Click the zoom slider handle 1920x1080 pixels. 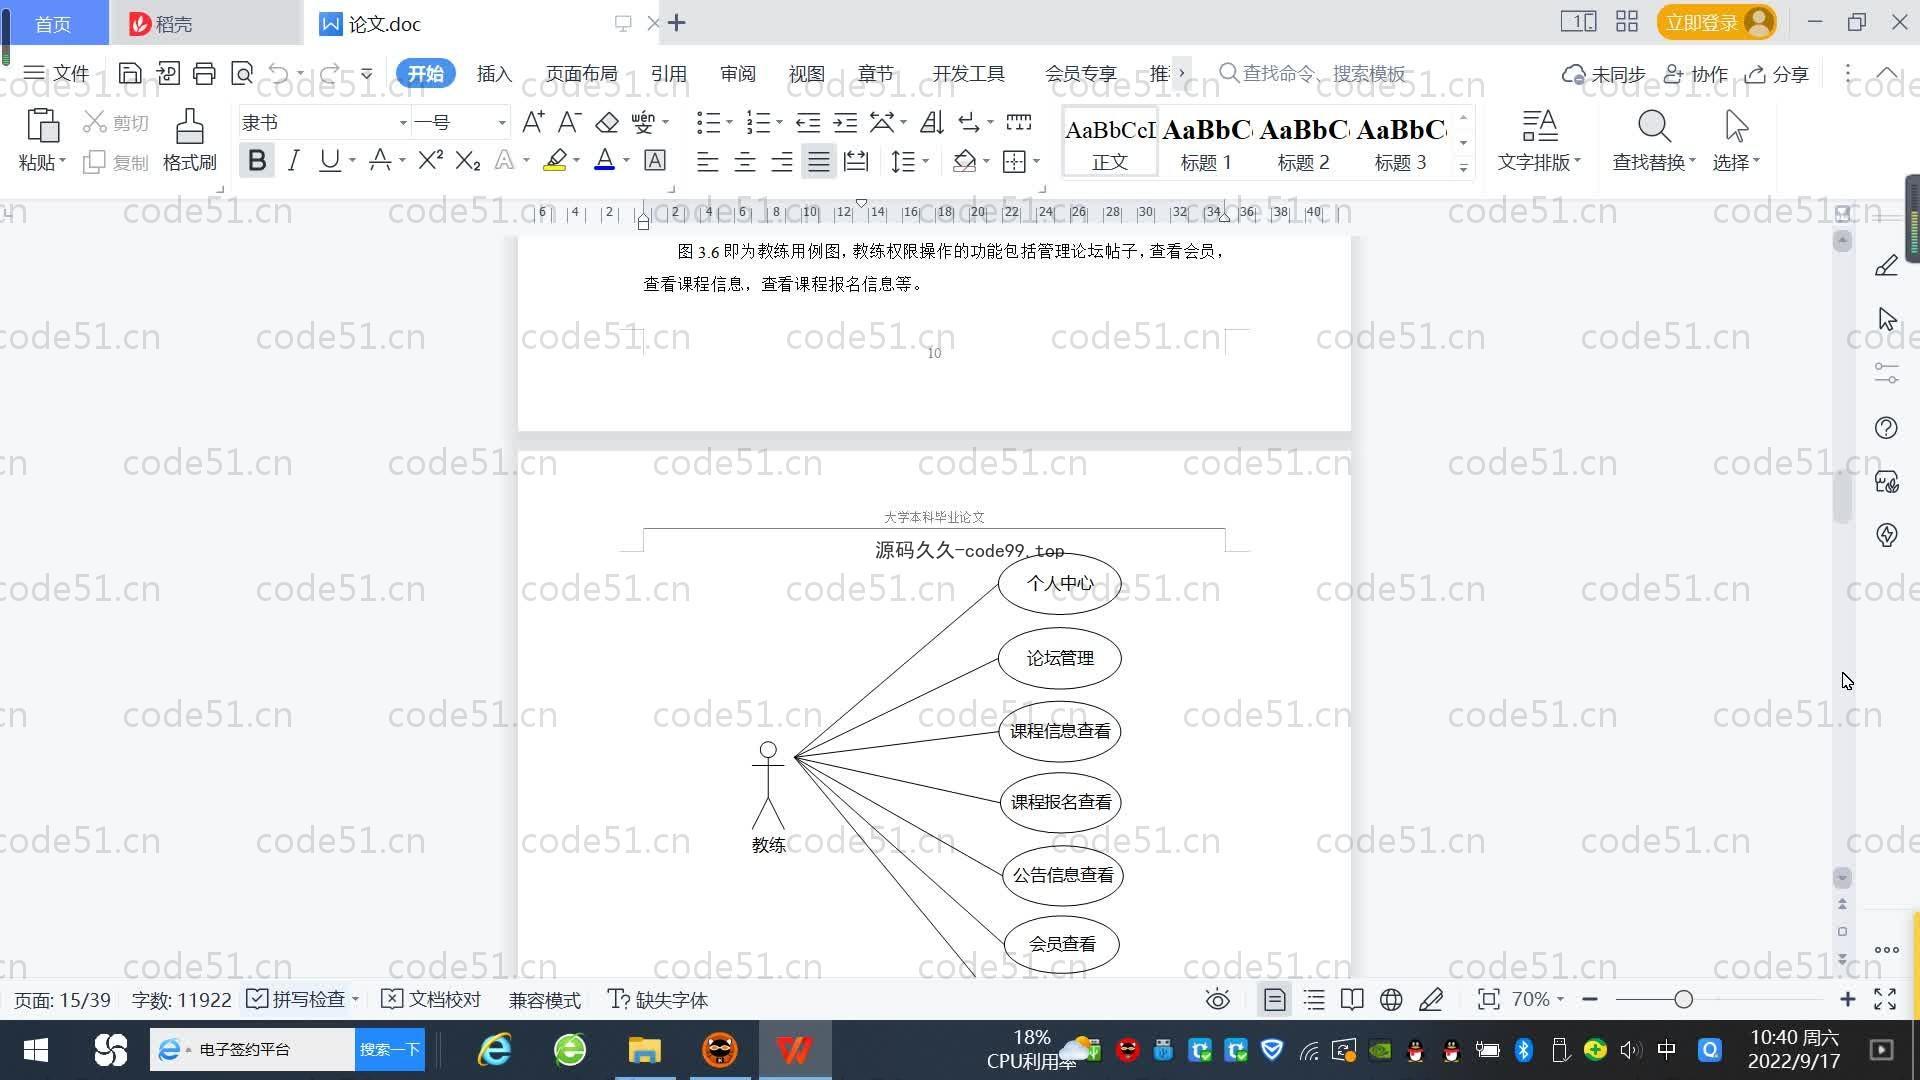pyautogui.click(x=1683, y=999)
